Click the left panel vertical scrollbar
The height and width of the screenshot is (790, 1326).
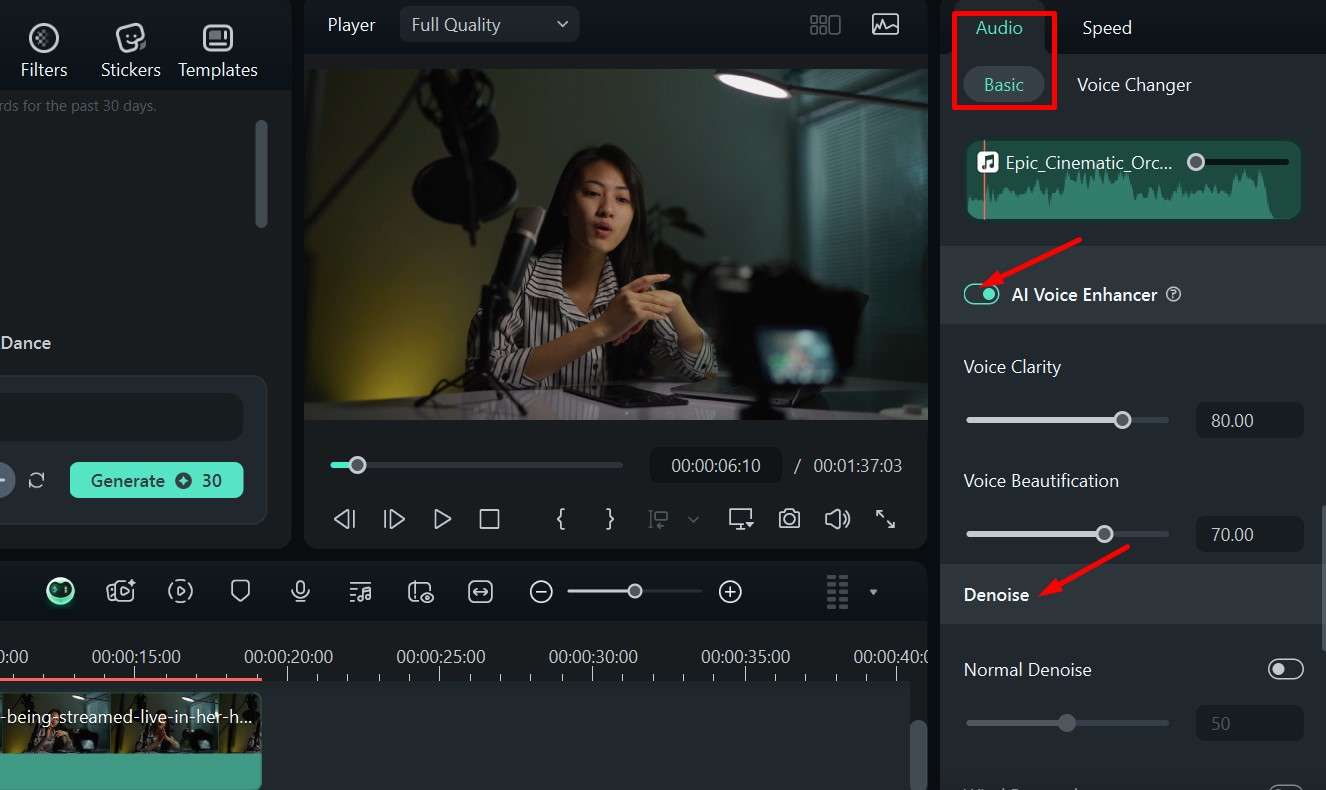[x=261, y=174]
